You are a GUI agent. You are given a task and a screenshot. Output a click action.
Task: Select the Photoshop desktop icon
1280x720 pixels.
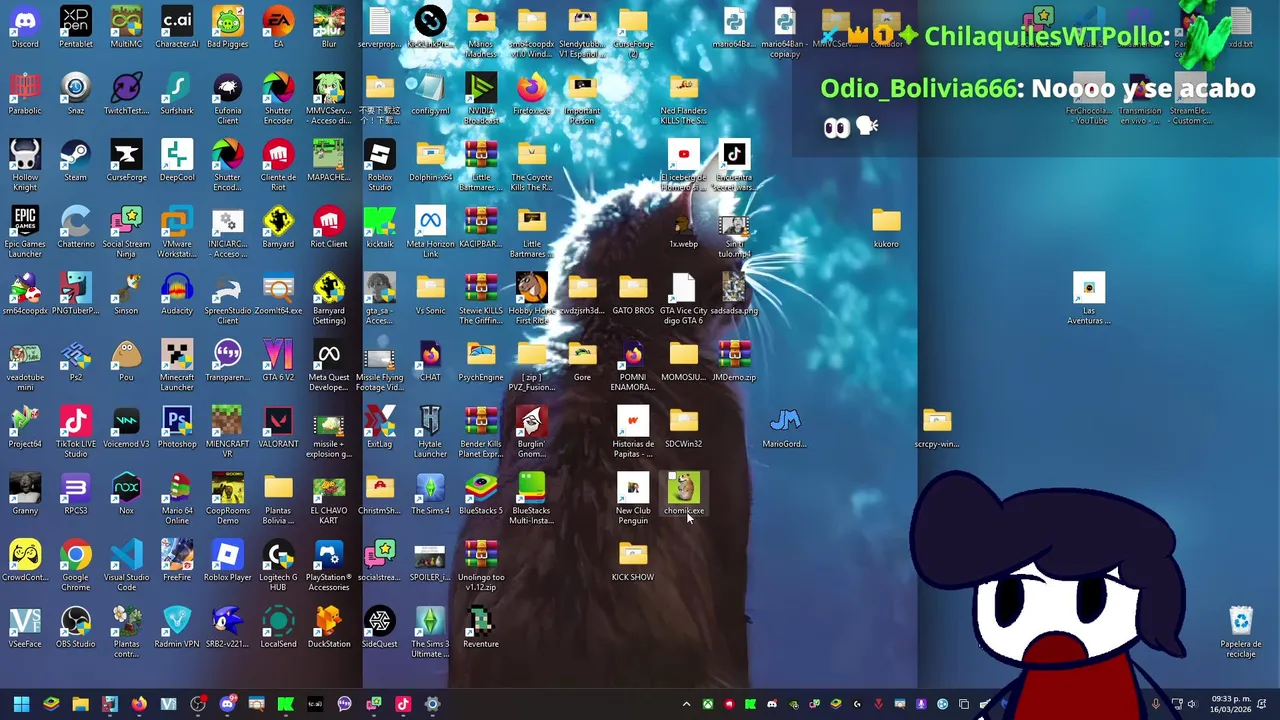coord(177,427)
